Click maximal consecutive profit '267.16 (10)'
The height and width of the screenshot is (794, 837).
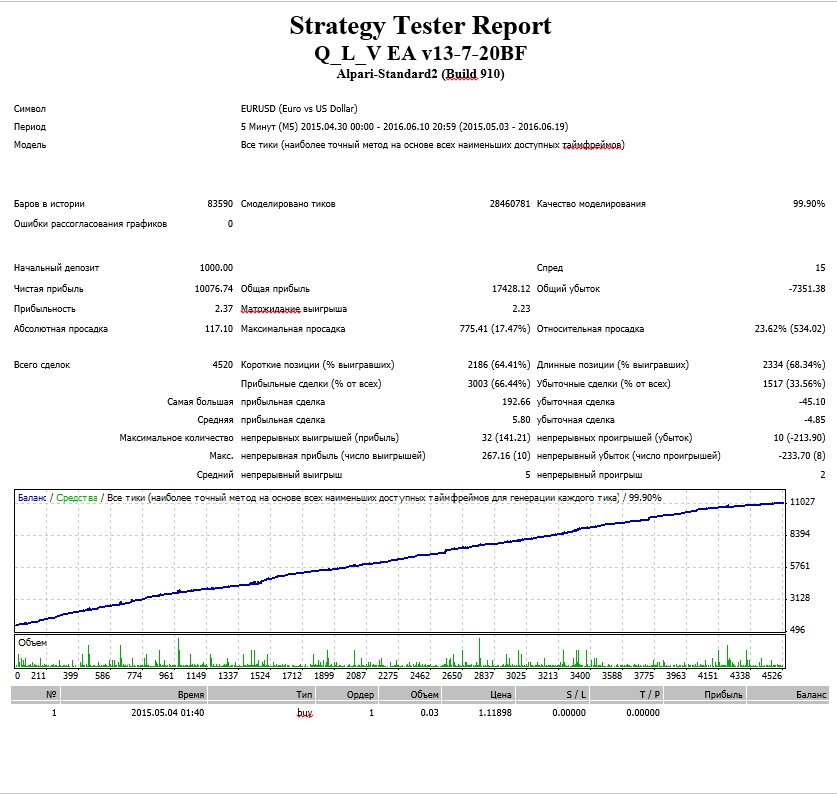click(506, 456)
